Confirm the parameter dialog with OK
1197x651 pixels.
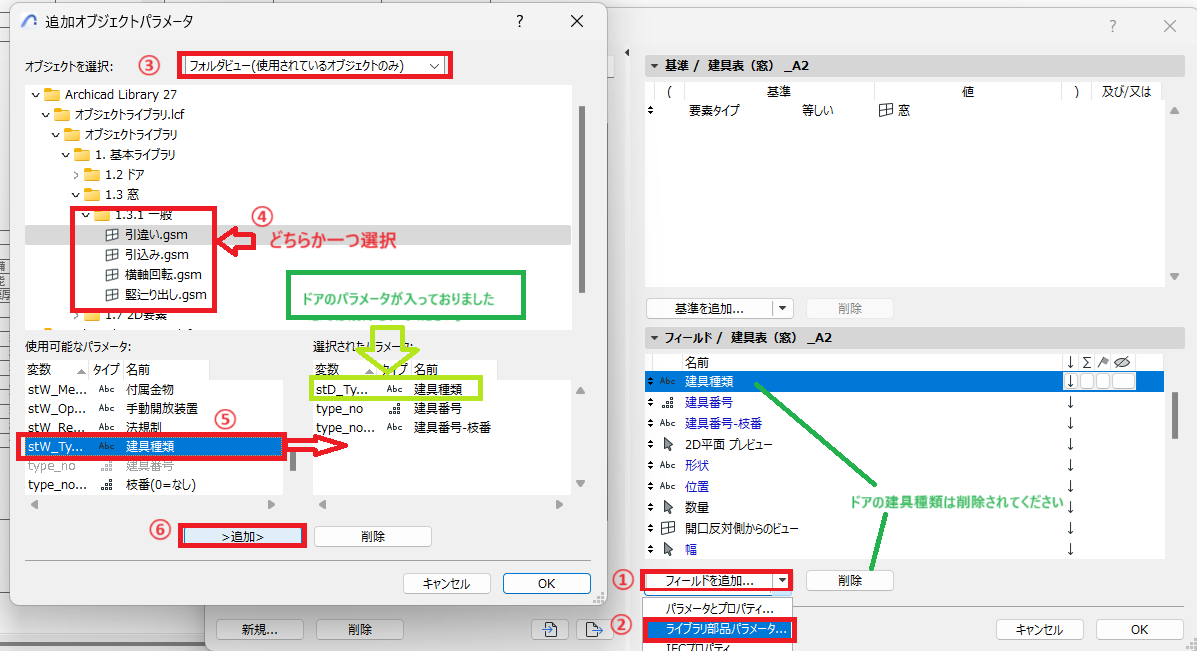coord(547,583)
